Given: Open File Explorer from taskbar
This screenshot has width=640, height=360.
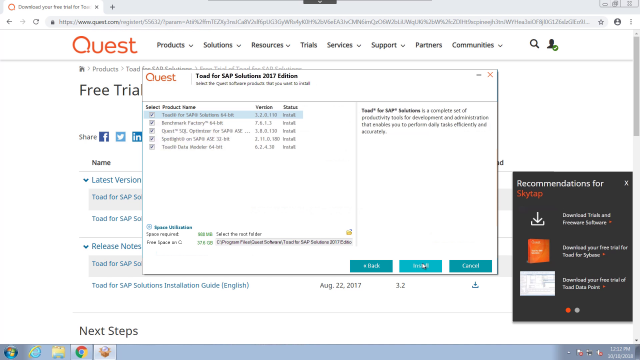Looking at the screenshot, I should [58, 352].
